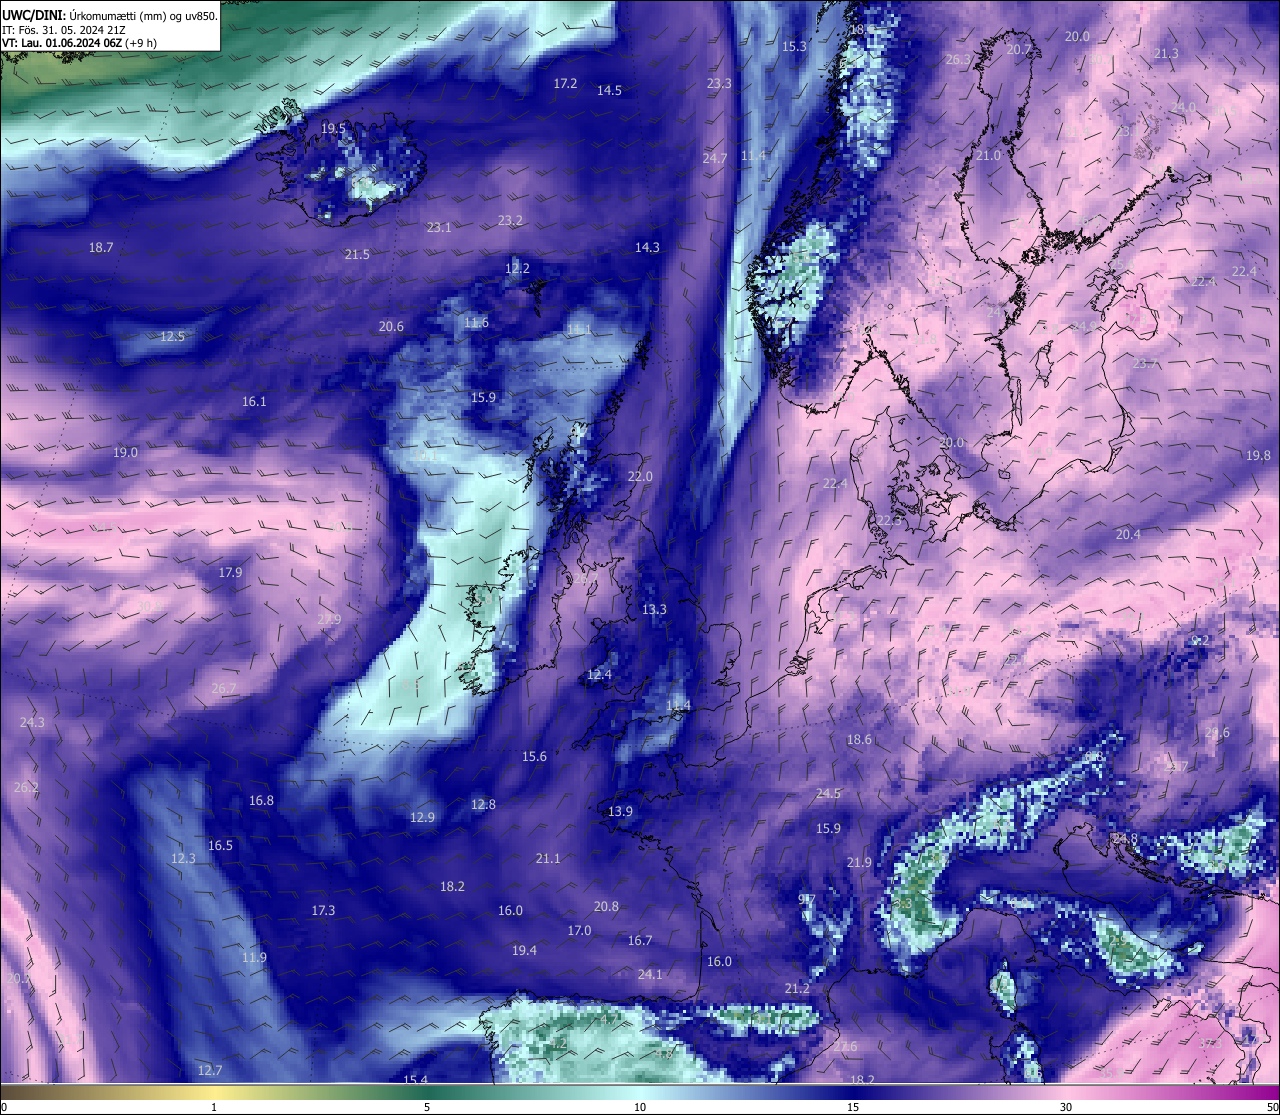Viewport: 1280px width, 1115px height.
Task: Click the value 13.9 near Brittany
Action: point(620,812)
